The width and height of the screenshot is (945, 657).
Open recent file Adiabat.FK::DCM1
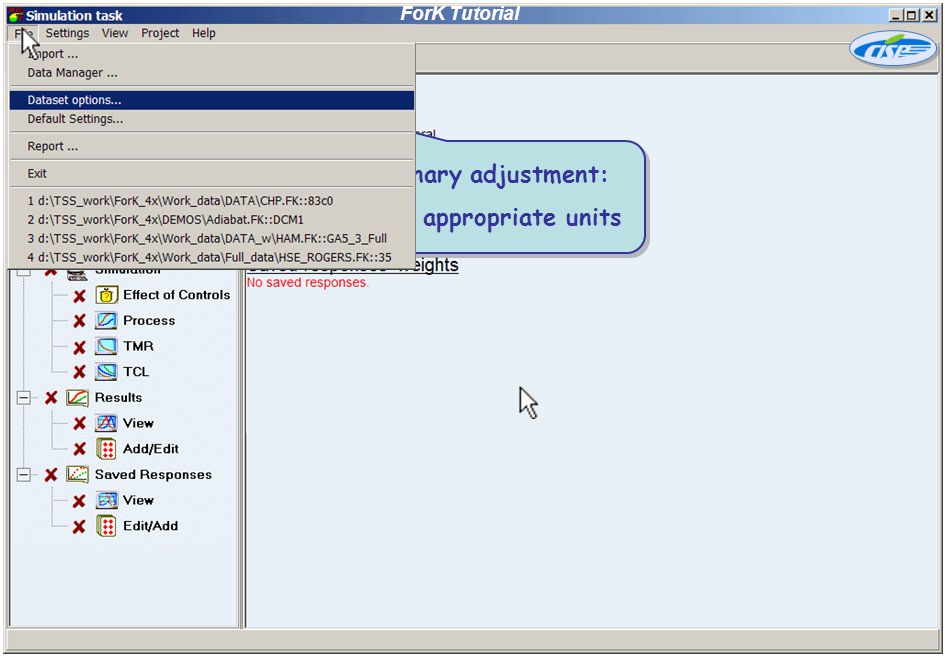pos(212,219)
